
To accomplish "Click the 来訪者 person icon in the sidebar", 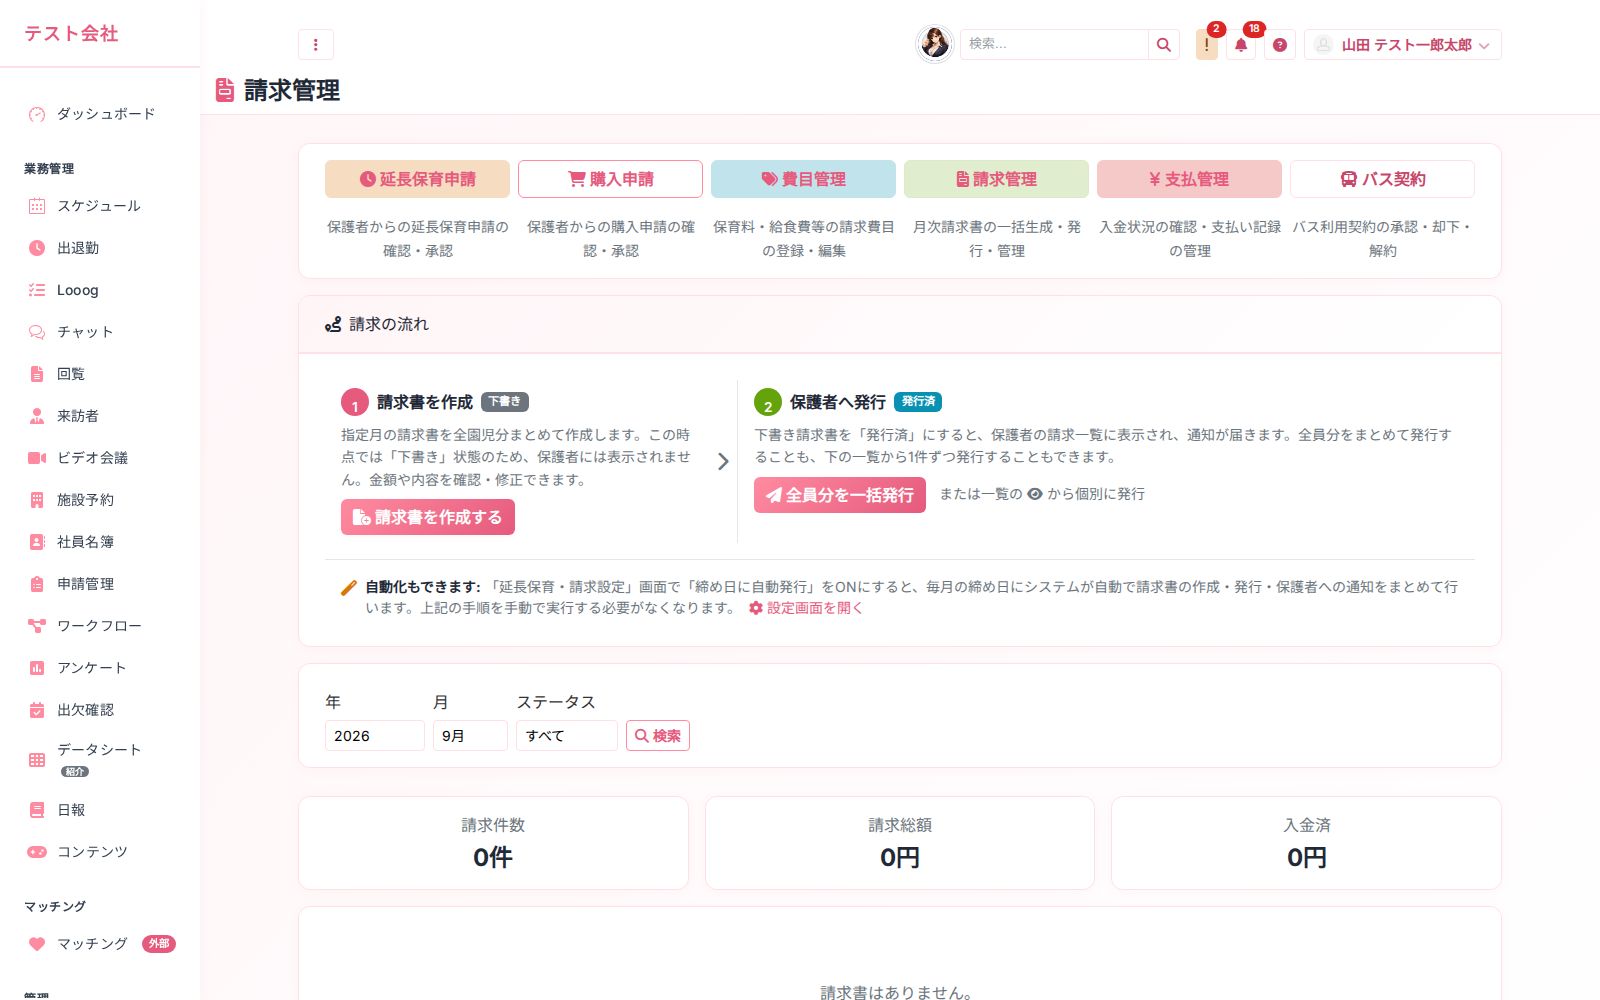I will tap(37, 416).
